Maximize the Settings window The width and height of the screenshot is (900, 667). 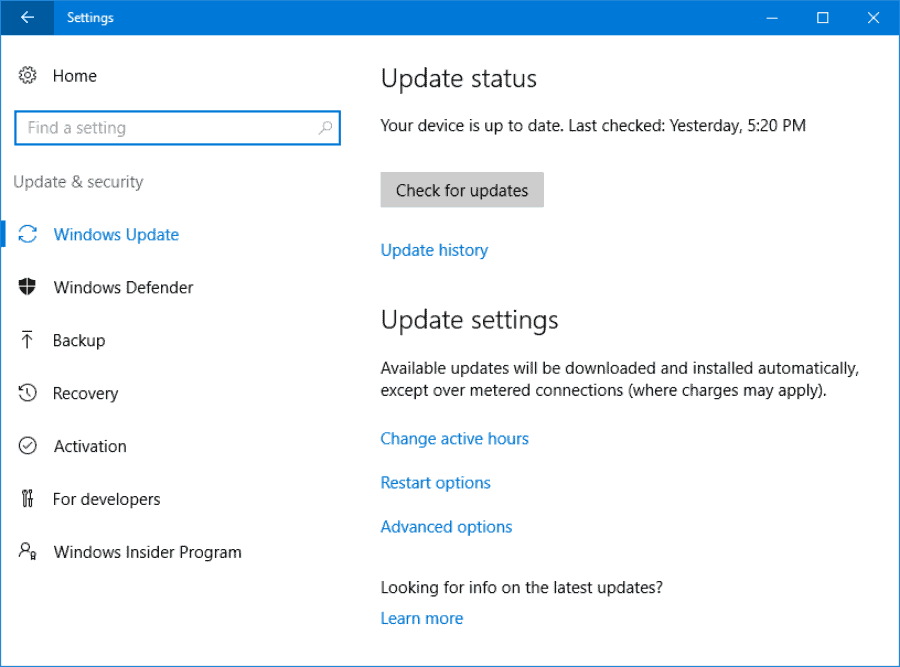tap(823, 17)
